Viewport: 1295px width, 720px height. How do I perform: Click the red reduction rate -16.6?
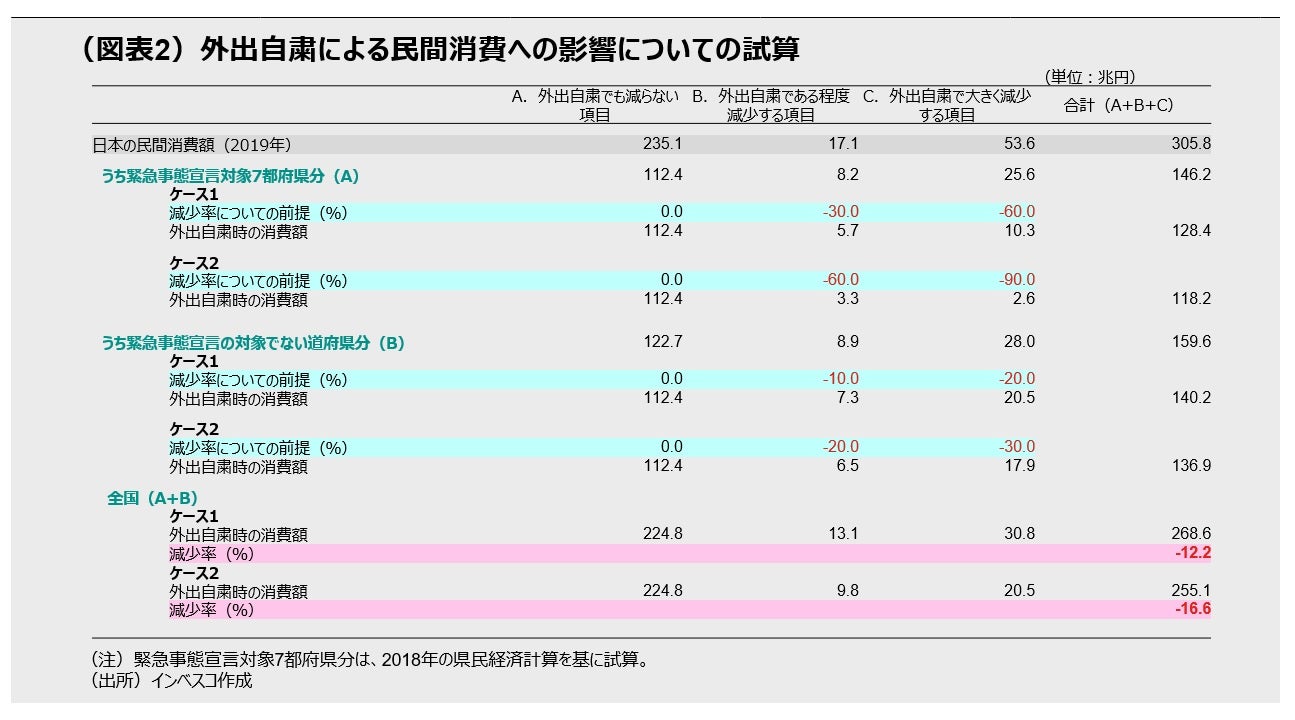(x=1194, y=609)
